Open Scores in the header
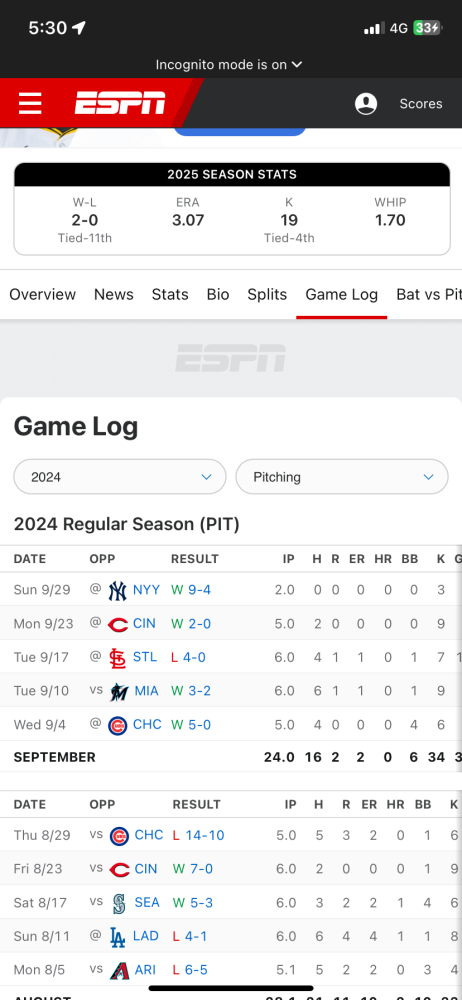The height and width of the screenshot is (1000, 462). tap(421, 104)
